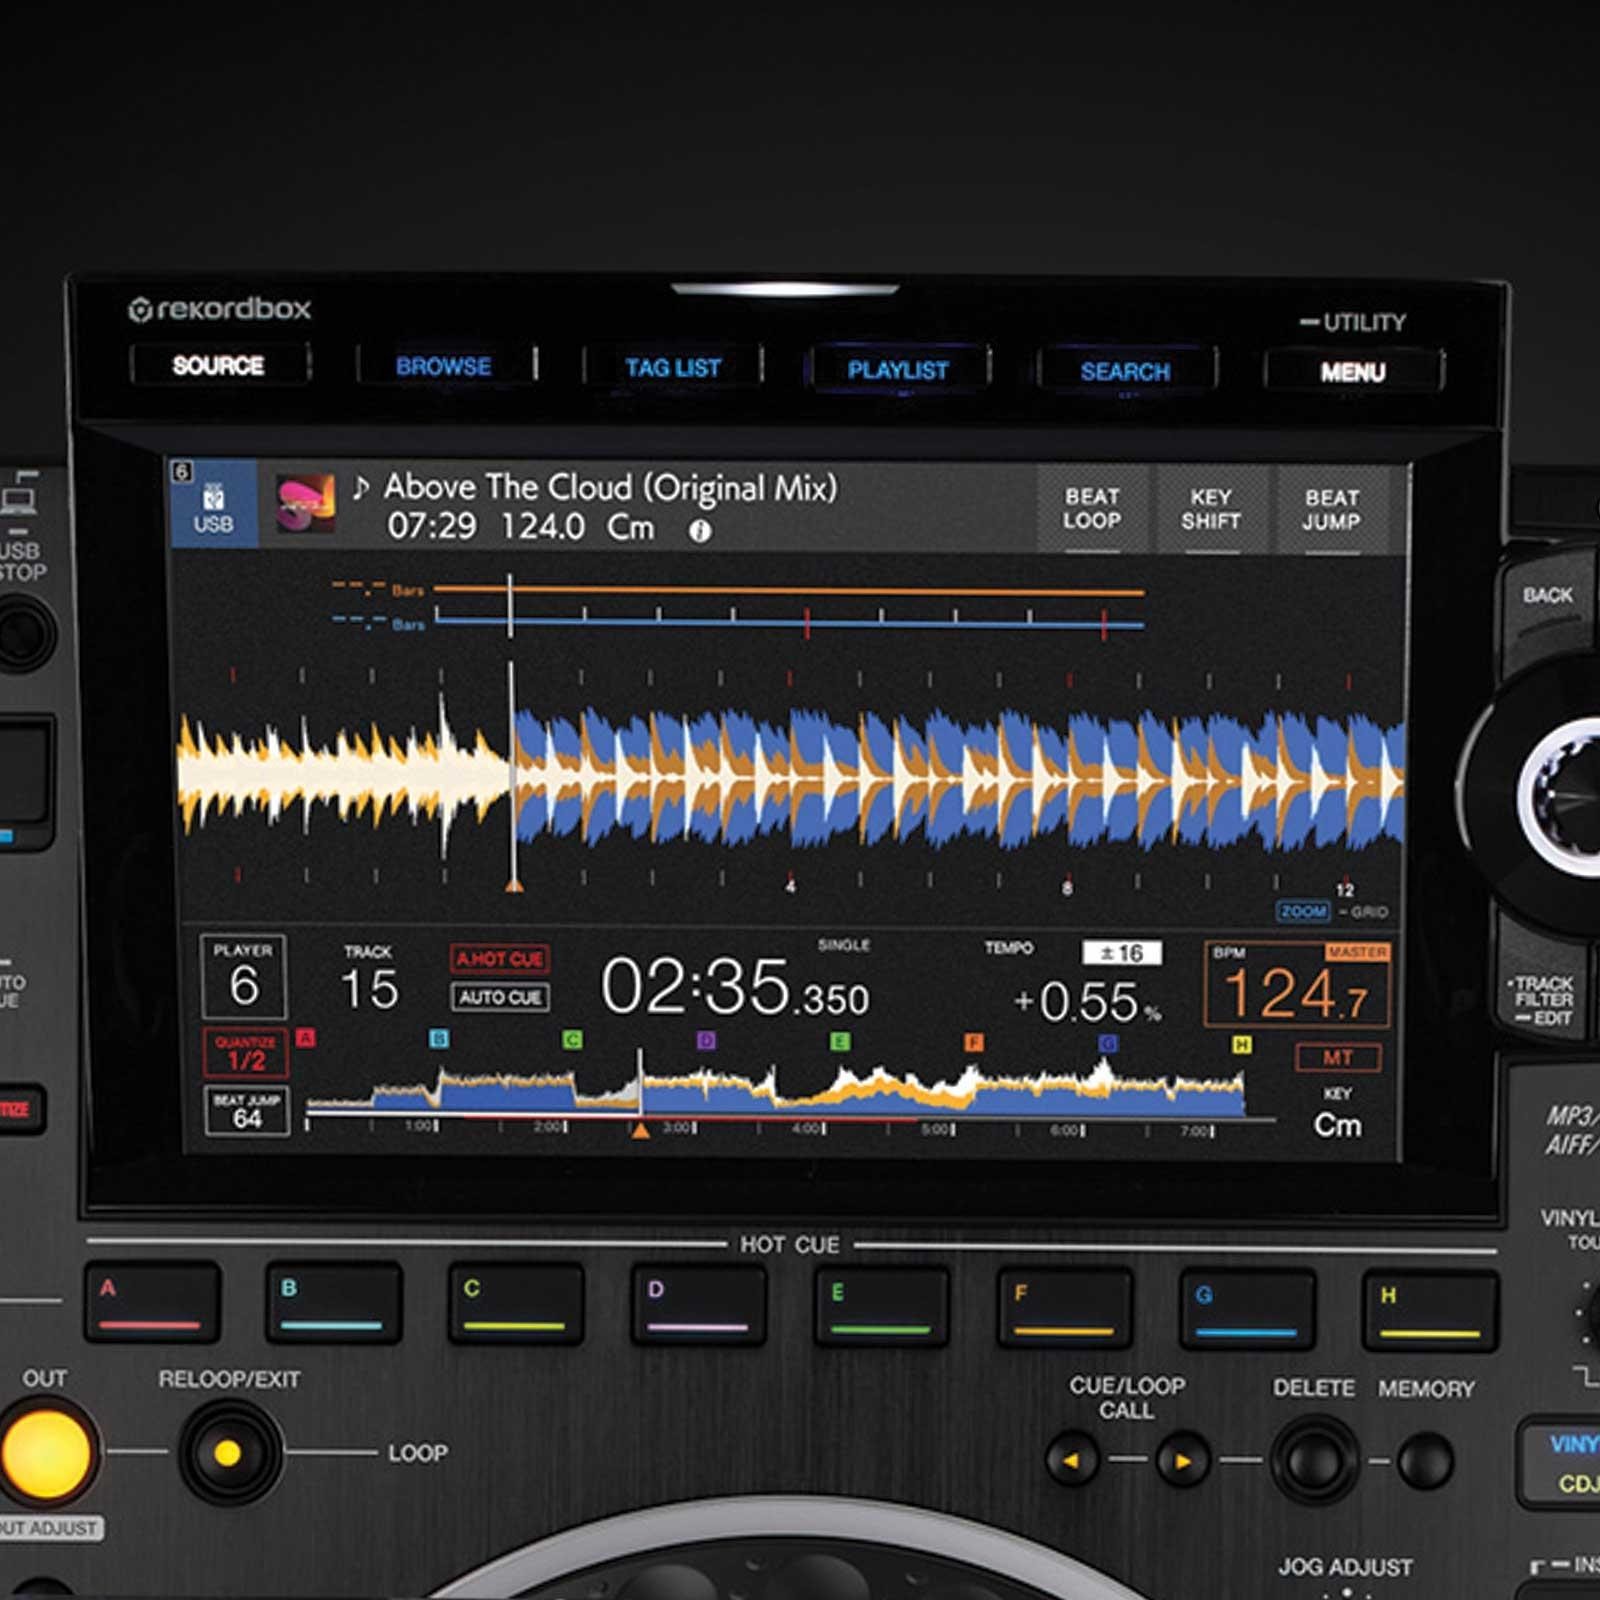This screenshot has height=1600, width=1600.
Task: Select the BROWSE button above the display
Action: (444, 366)
